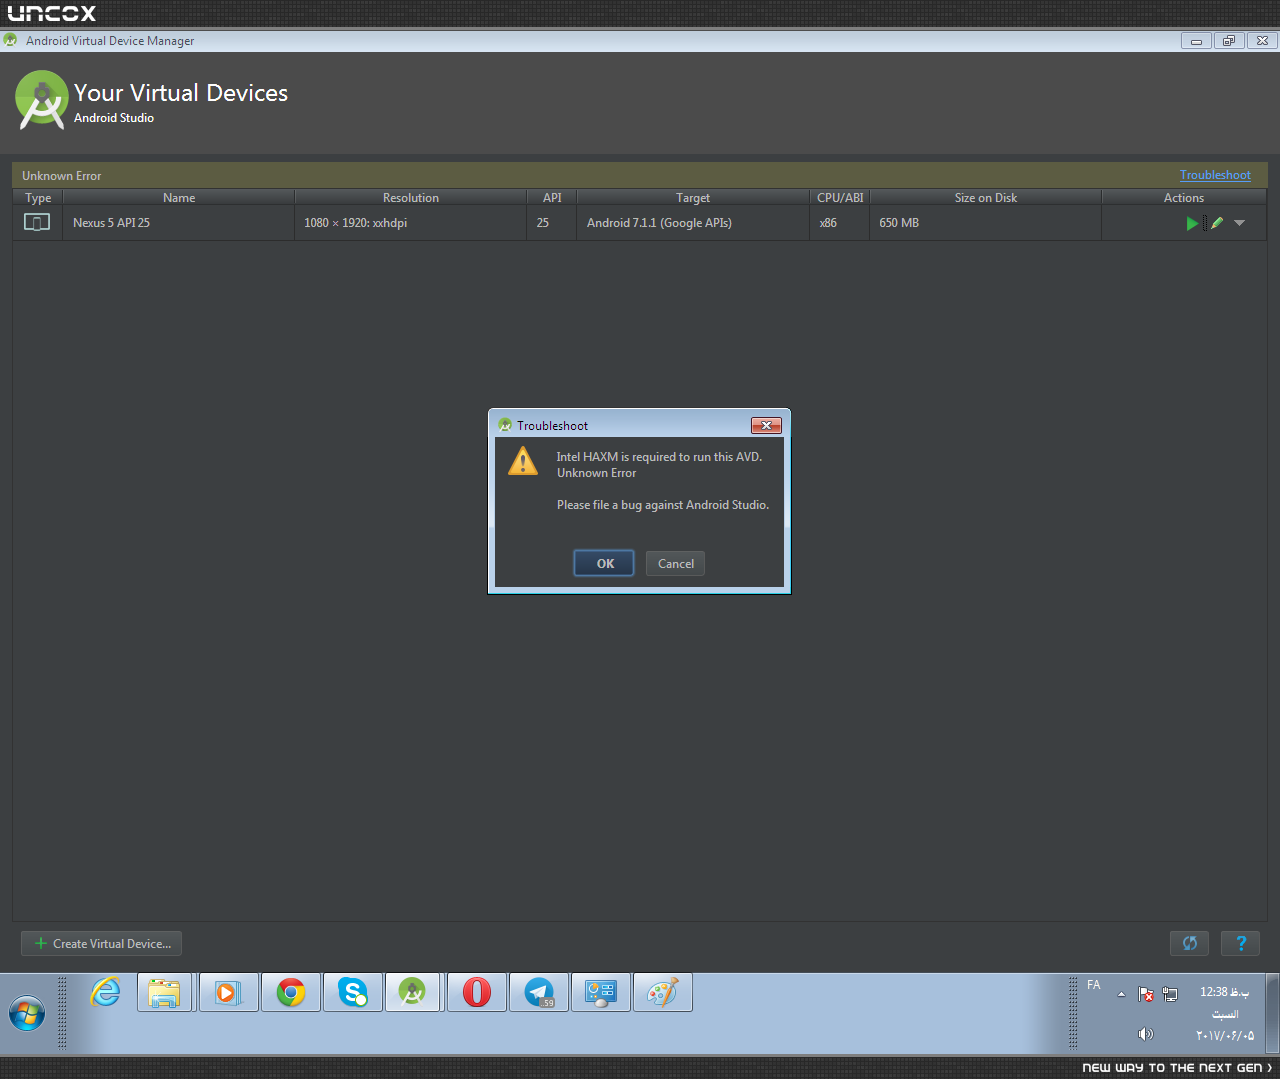Click the phone device type icon in the row
This screenshot has height=1079, width=1280.
pyautogui.click(x=37, y=222)
